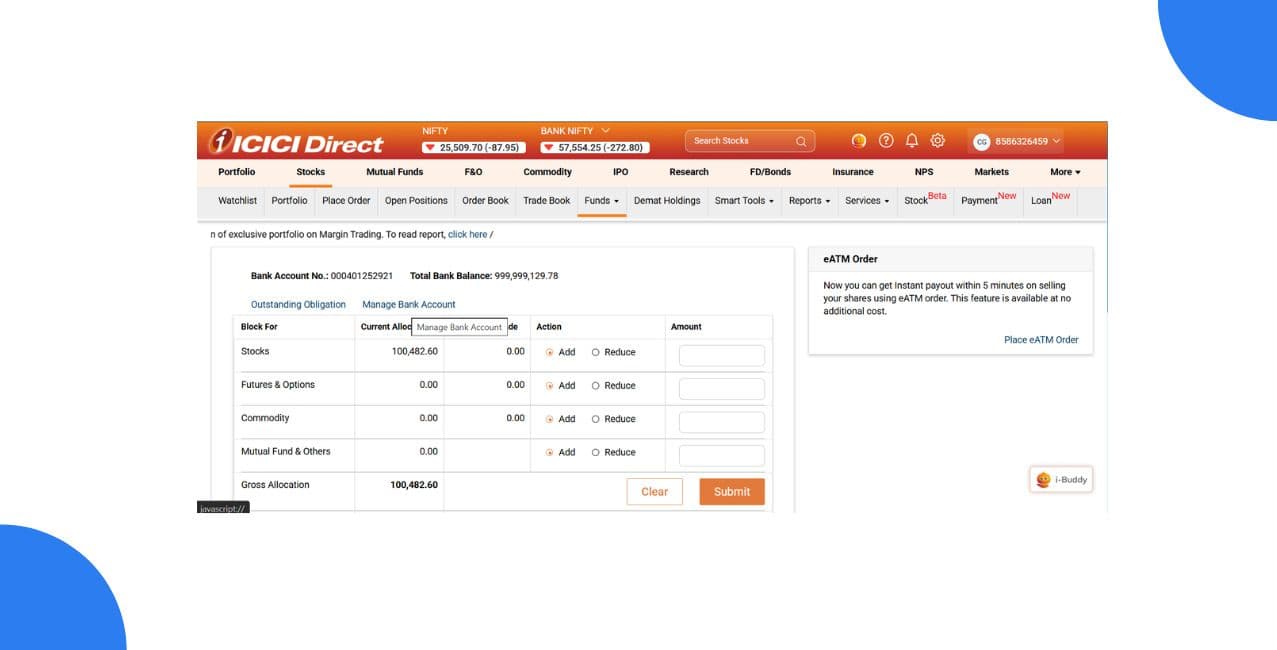Open Outstanding Obligation link
The width and height of the screenshot is (1277, 650).
click(298, 305)
